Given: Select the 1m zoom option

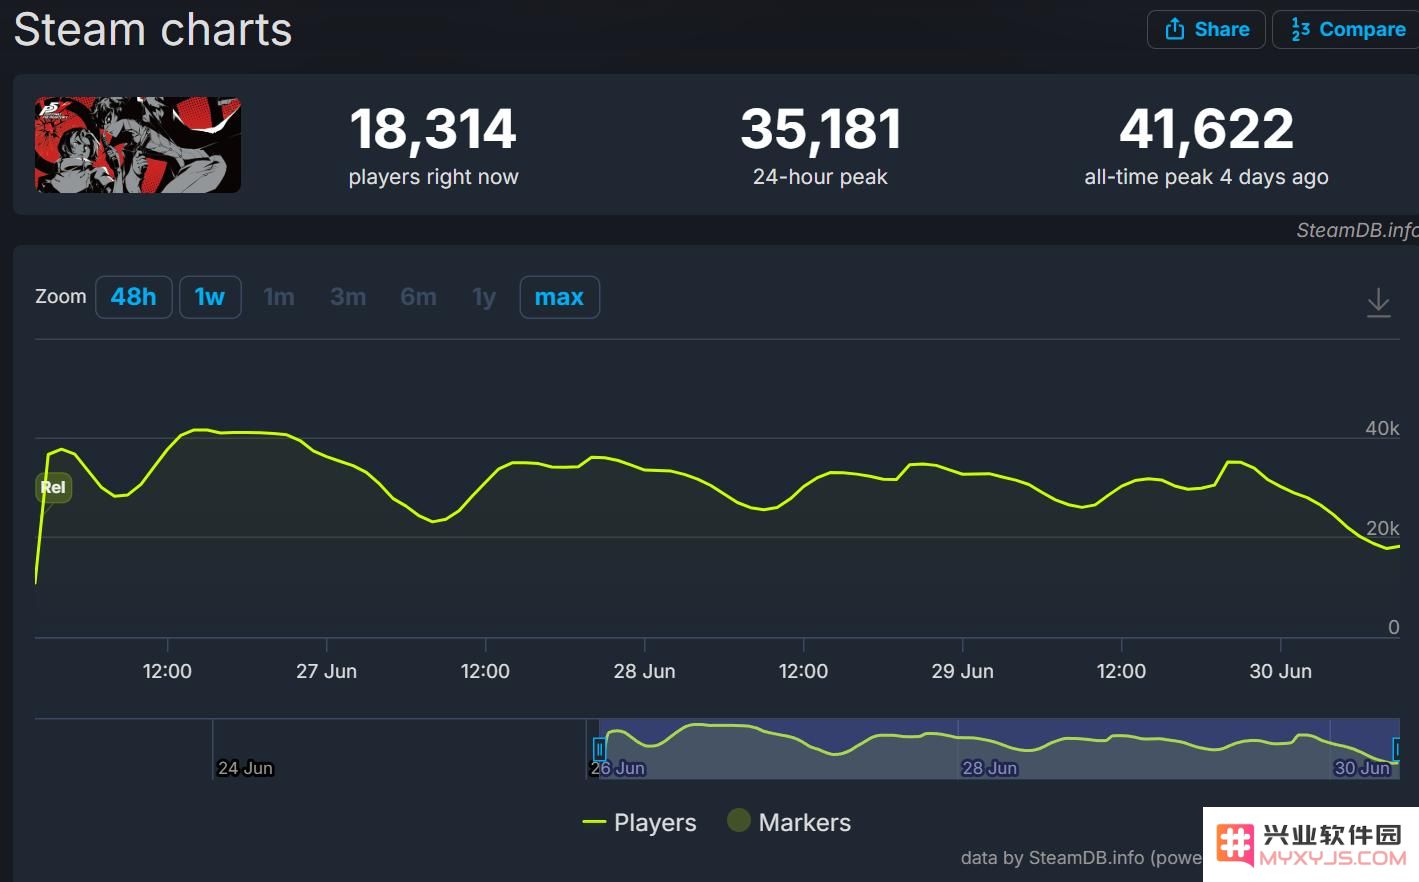Looking at the screenshot, I should pos(279,297).
